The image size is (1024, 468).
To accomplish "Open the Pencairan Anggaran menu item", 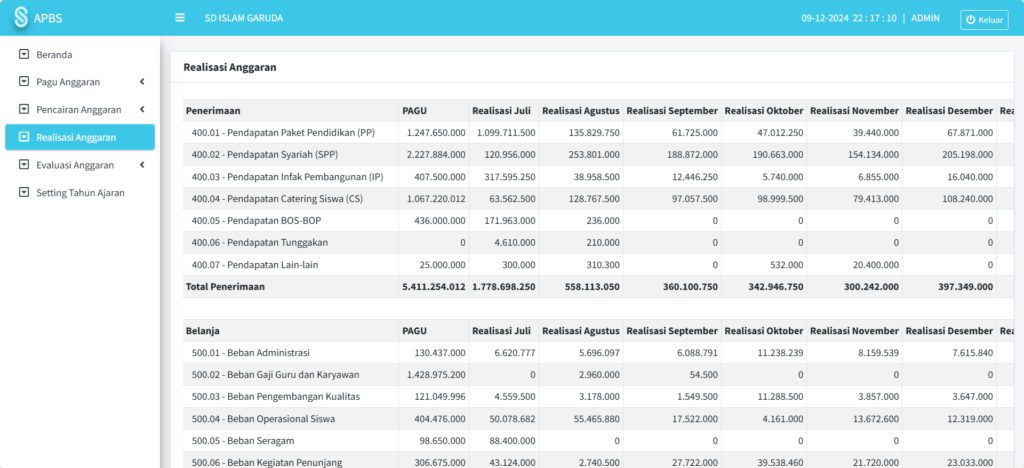I will [80, 110].
